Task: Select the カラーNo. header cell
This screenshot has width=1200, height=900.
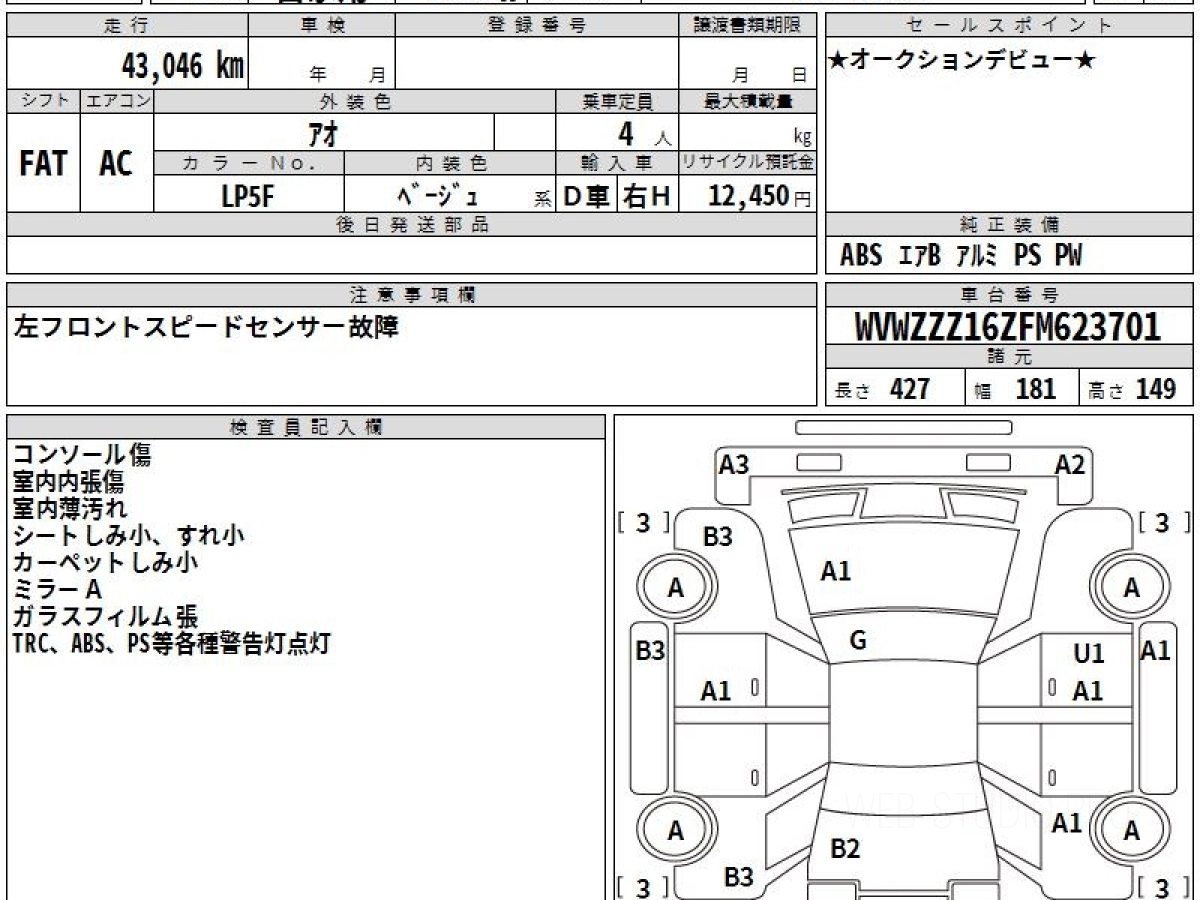Action: coord(249,163)
